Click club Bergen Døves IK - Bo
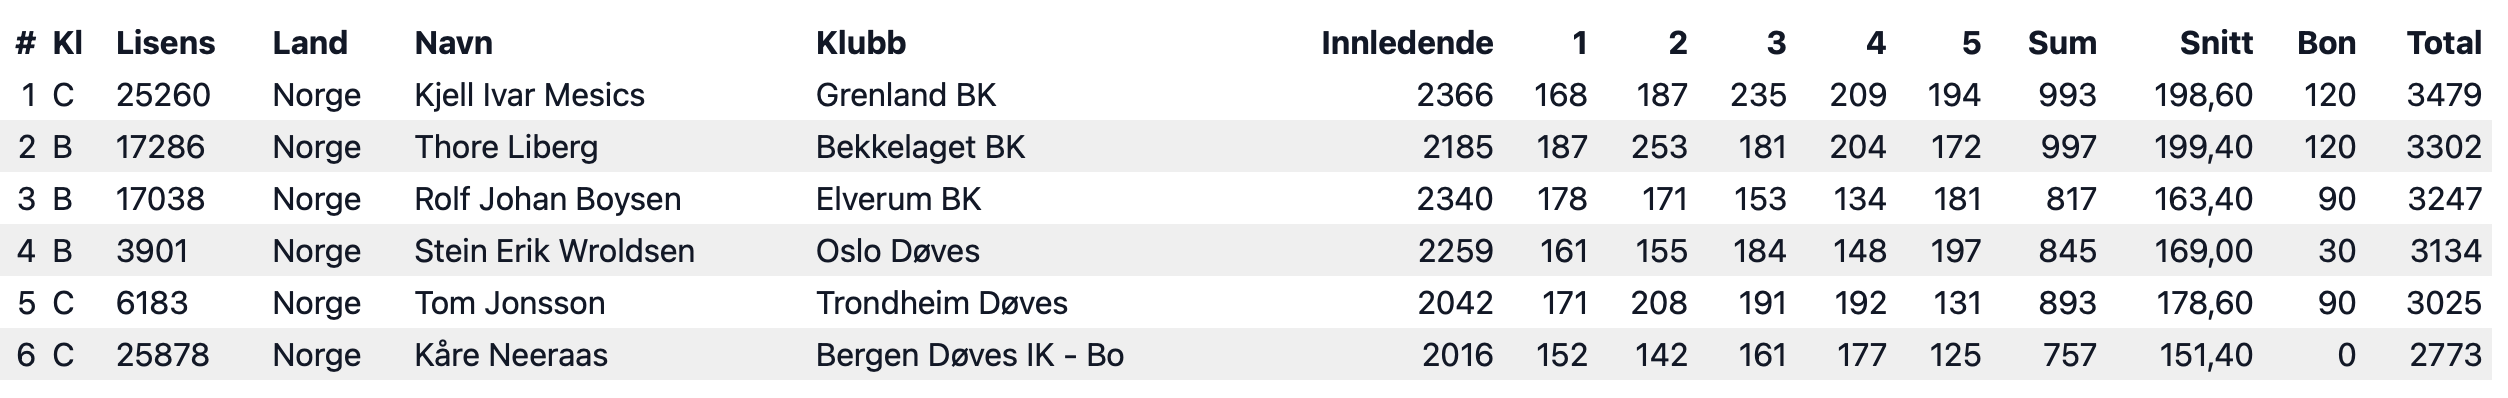Screen dimensions: 2508x398 969,355
